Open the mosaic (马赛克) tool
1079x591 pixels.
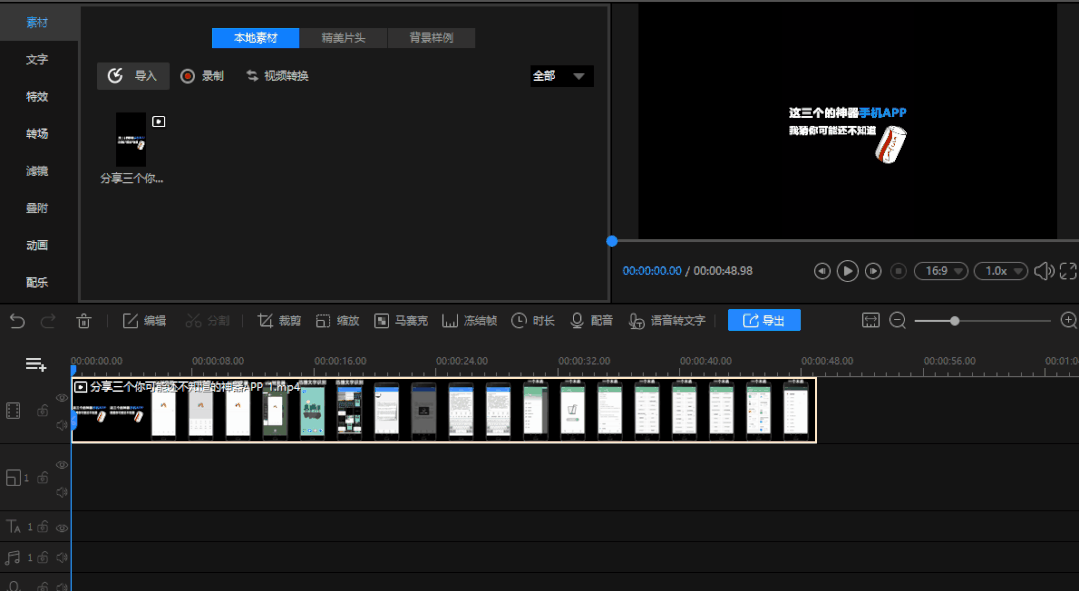[400, 321]
